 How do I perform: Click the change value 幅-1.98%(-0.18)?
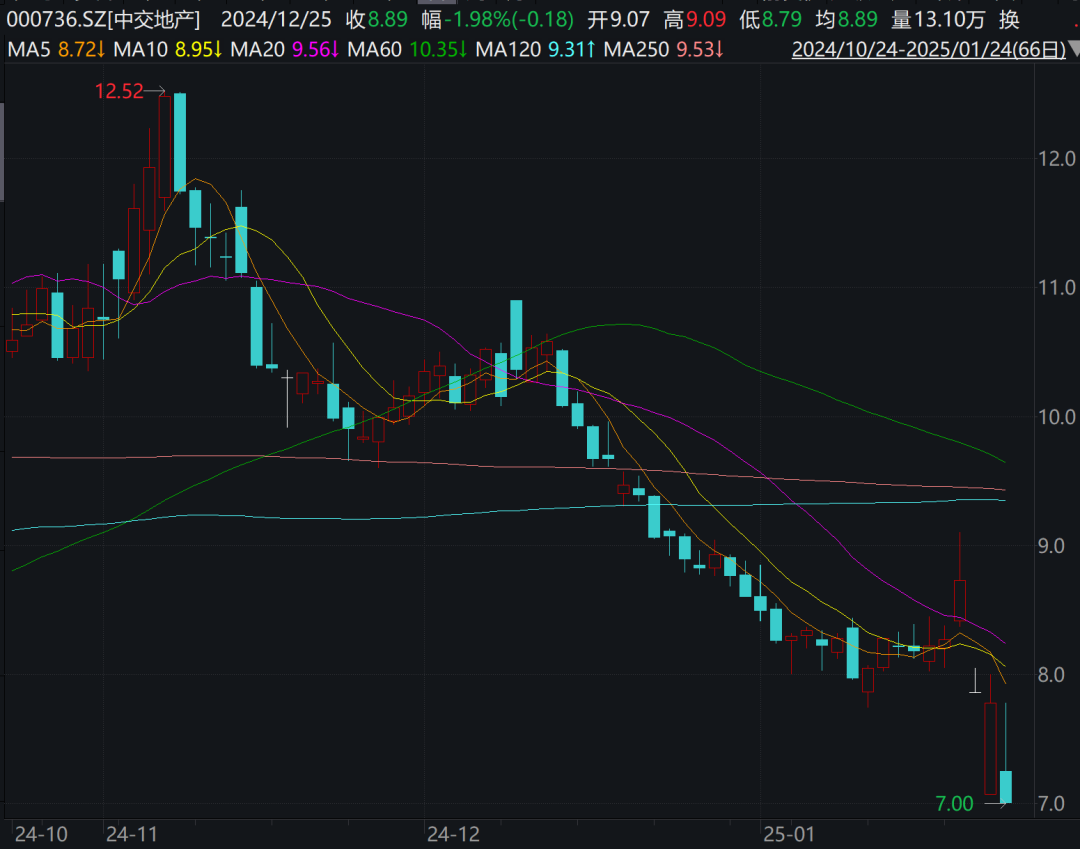pos(497,19)
